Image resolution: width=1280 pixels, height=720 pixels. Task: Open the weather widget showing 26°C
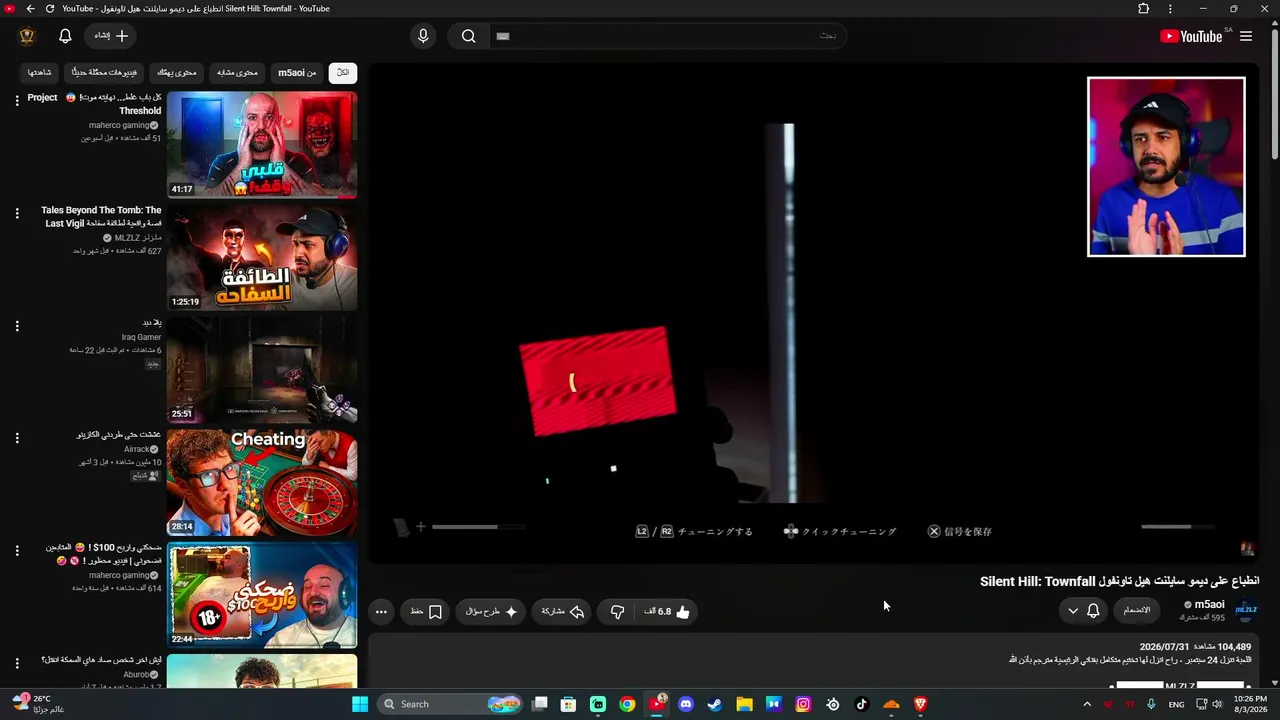(36, 704)
